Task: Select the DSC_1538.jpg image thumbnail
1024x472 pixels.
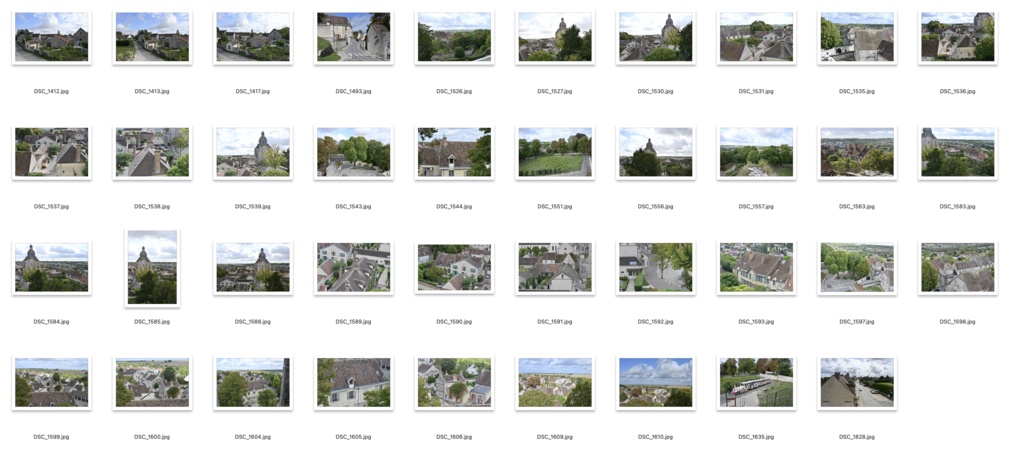Action: (152, 152)
